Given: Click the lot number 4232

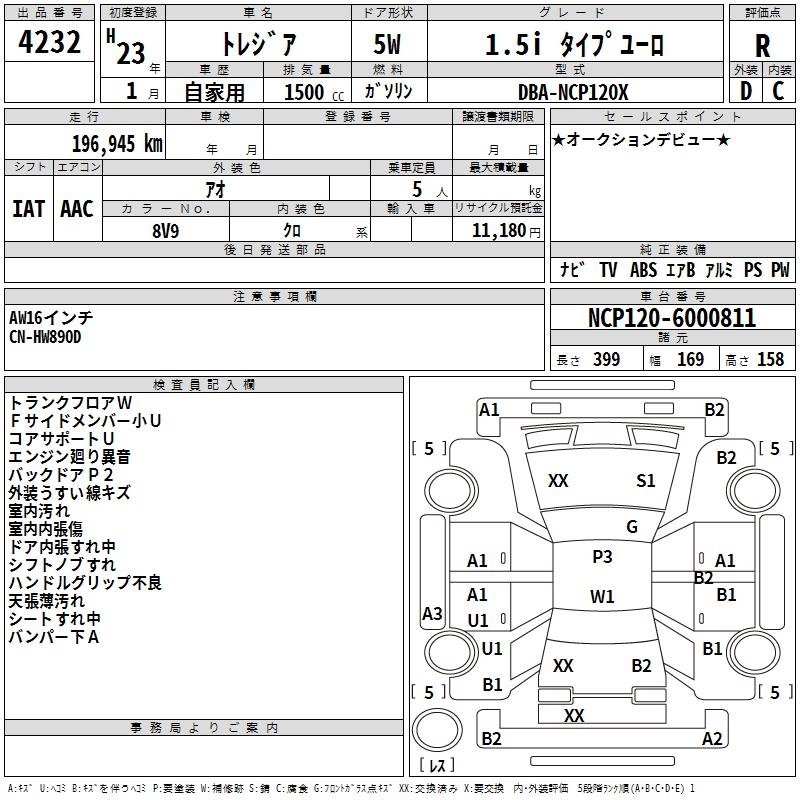Looking at the screenshot, I should pyautogui.click(x=49, y=42).
